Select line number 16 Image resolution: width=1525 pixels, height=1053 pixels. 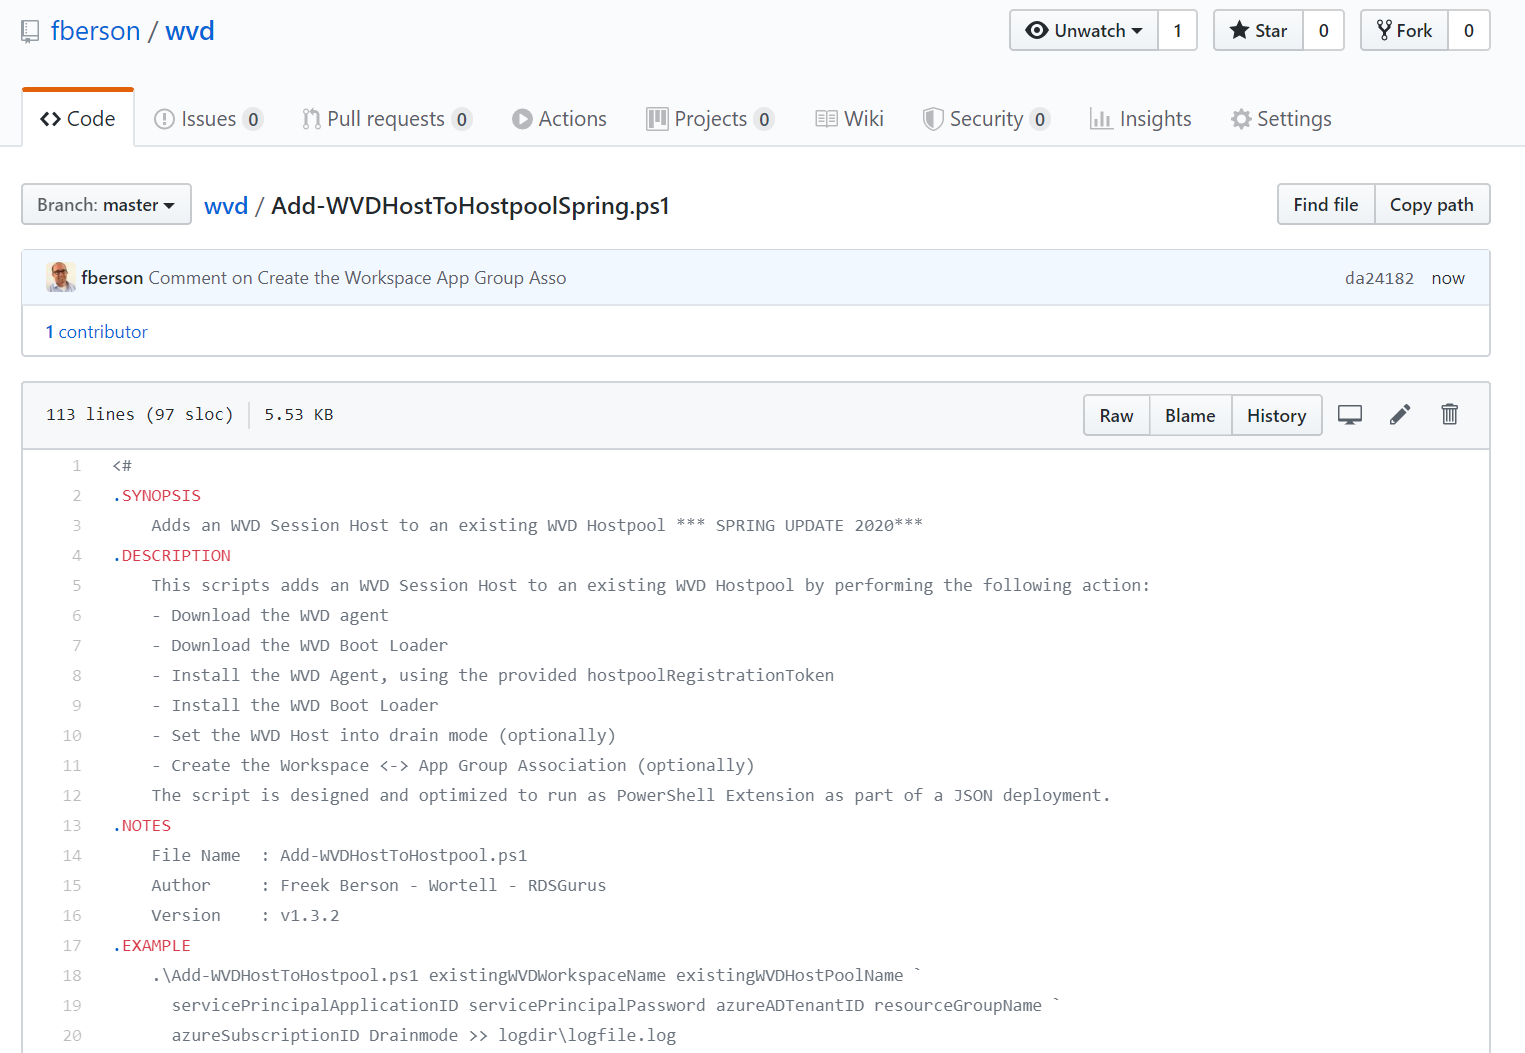click(x=72, y=915)
